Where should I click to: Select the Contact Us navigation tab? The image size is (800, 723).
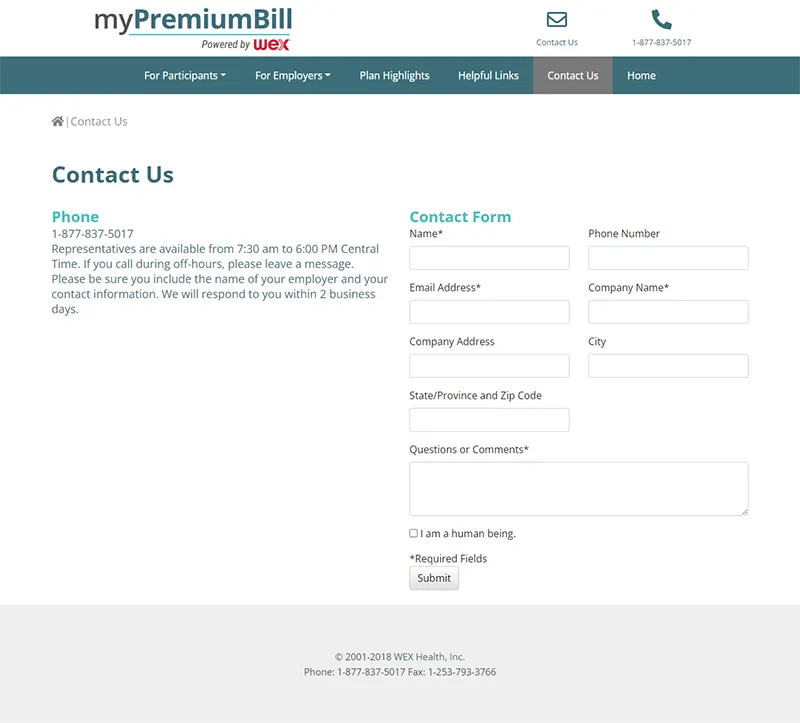(x=573, y=76)
